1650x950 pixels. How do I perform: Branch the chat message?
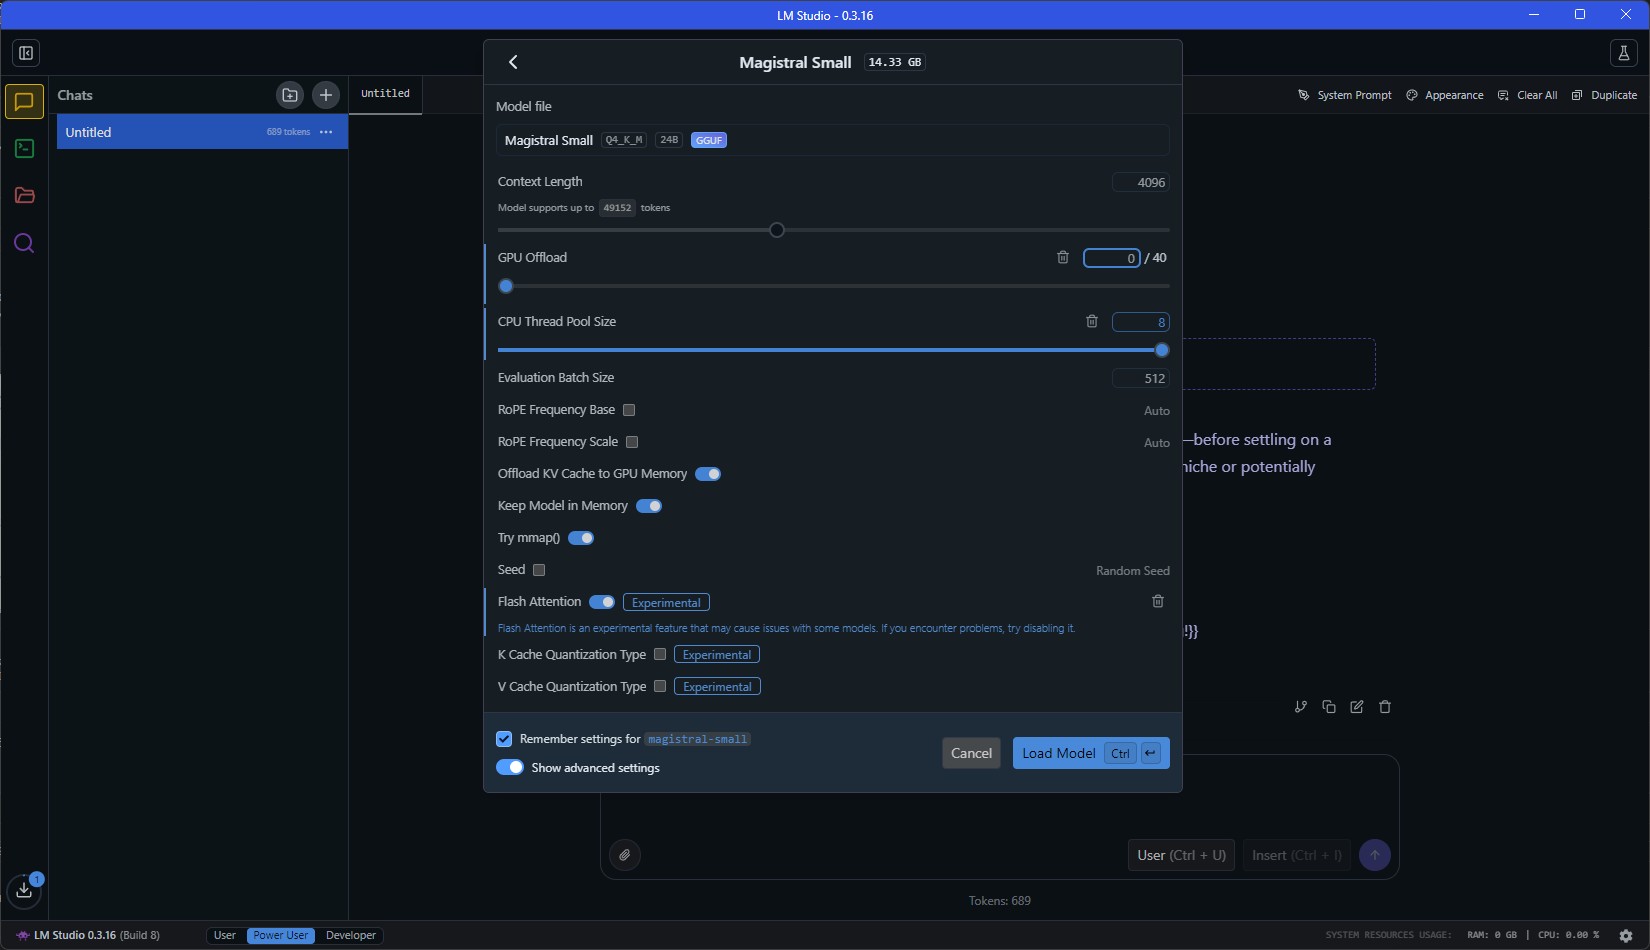pos(1301,707)
